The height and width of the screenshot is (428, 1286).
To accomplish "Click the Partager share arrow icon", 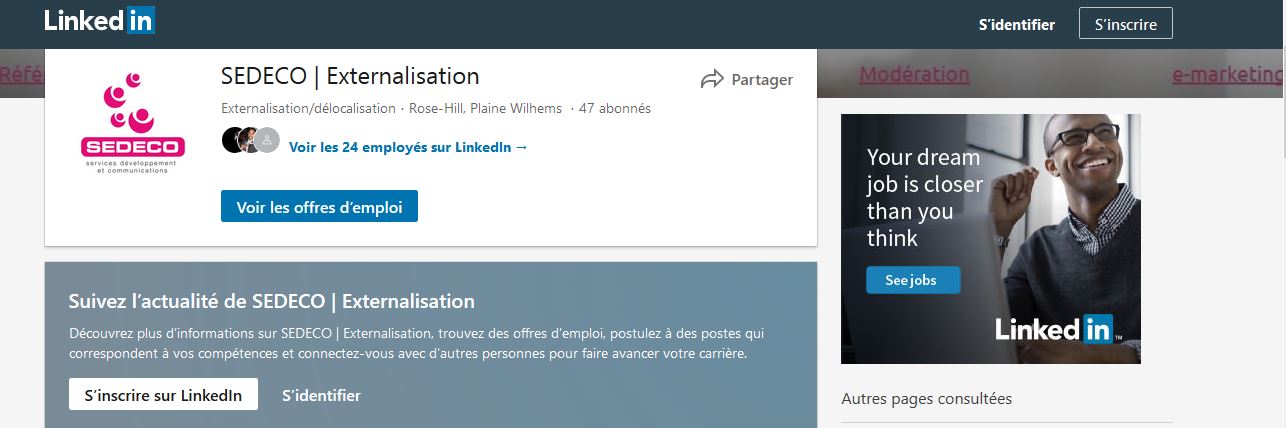I will click(712, 80).
